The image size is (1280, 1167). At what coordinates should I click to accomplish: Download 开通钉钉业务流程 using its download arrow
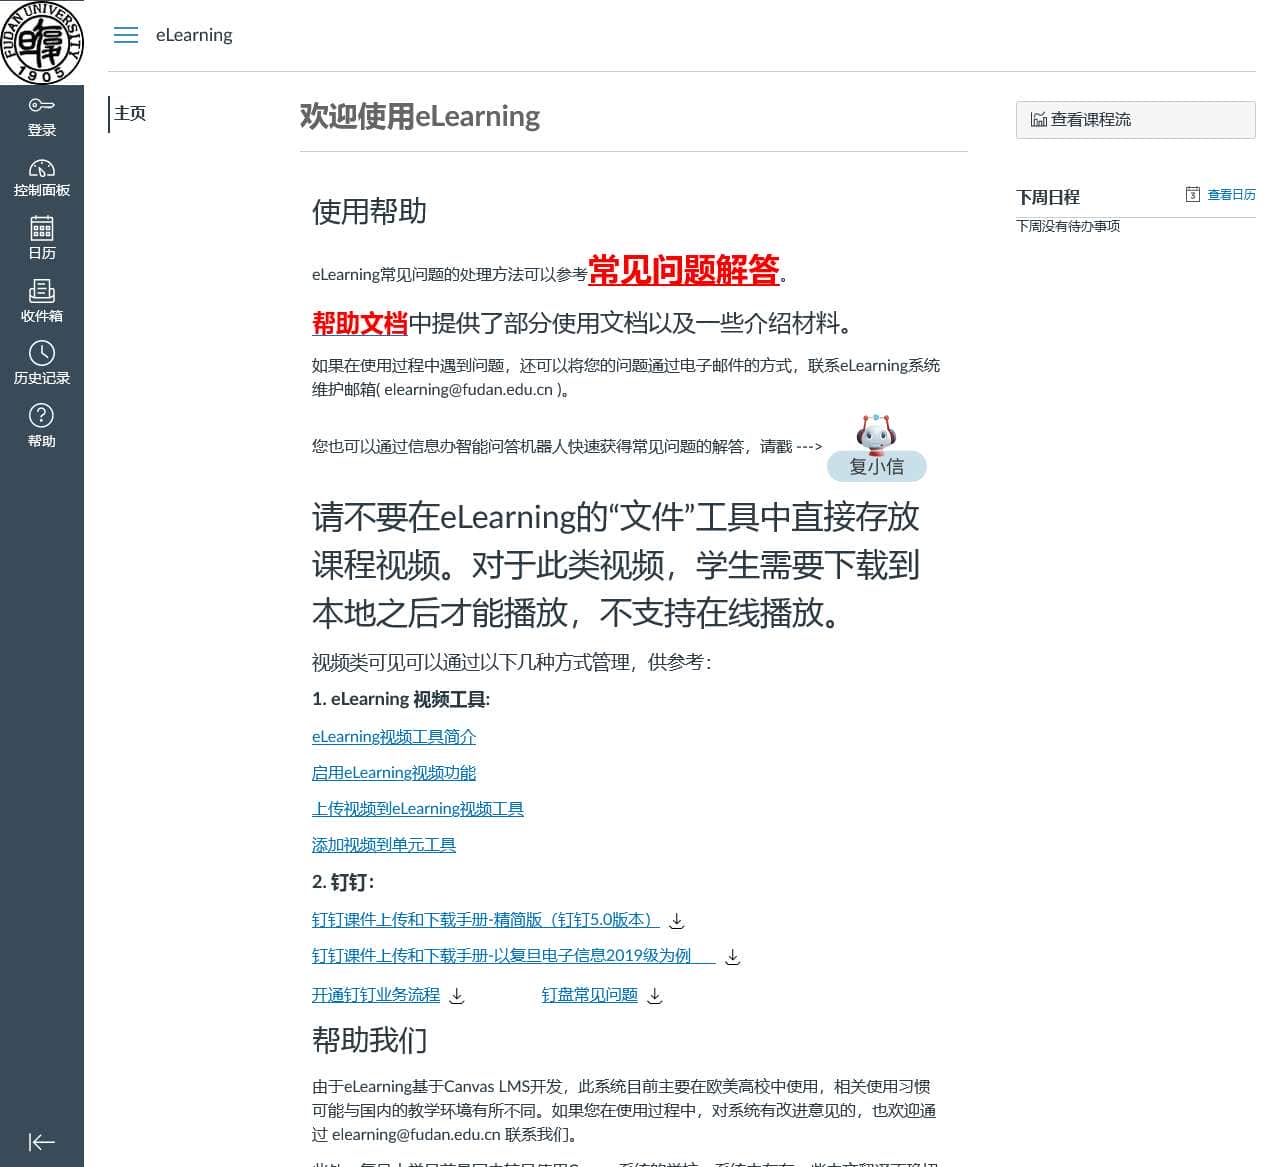click(x=457, y=996)
